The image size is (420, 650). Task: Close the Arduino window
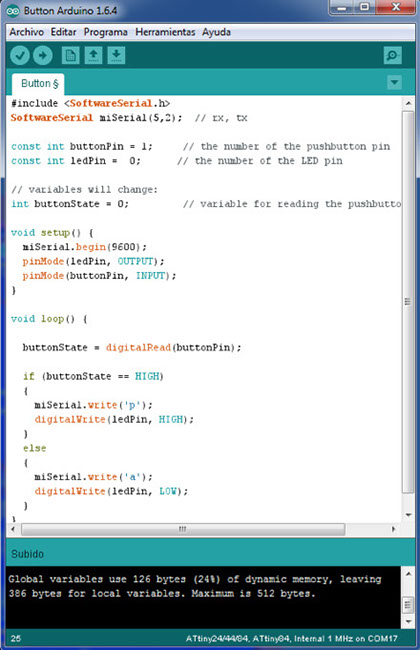395,7
